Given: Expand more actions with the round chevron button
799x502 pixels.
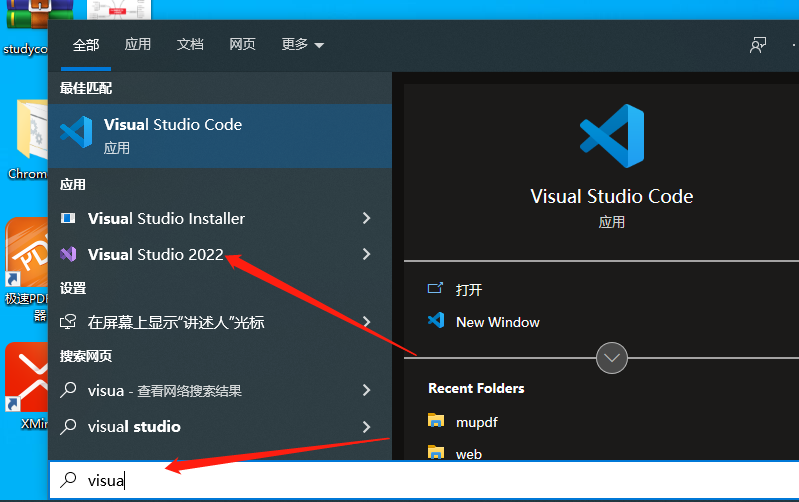Looking at the screenshot, I should tap(611, 358).
